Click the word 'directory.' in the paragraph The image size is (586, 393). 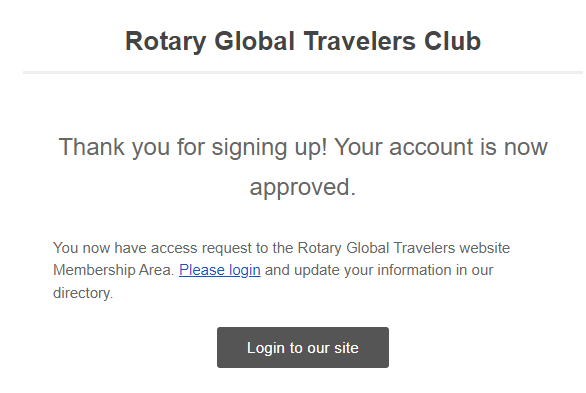(x=83, y=293)
